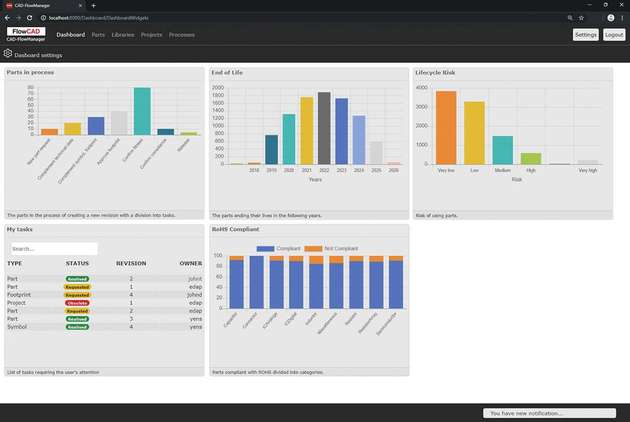Click the new notification popup
The height and width of the screenshot is (422, 630).
[x=549, y=413]
